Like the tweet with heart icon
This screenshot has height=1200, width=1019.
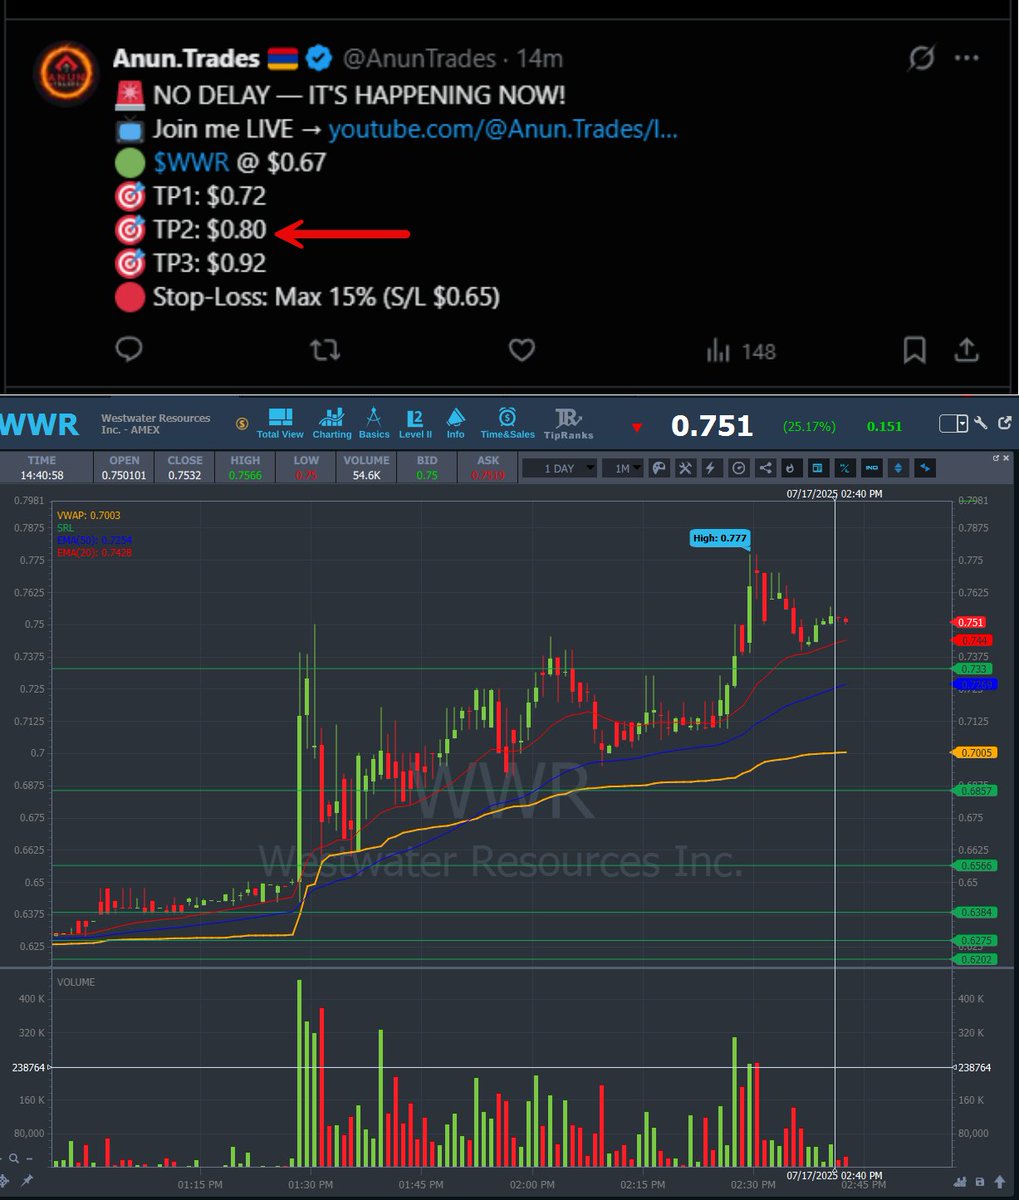coord(522,350)
